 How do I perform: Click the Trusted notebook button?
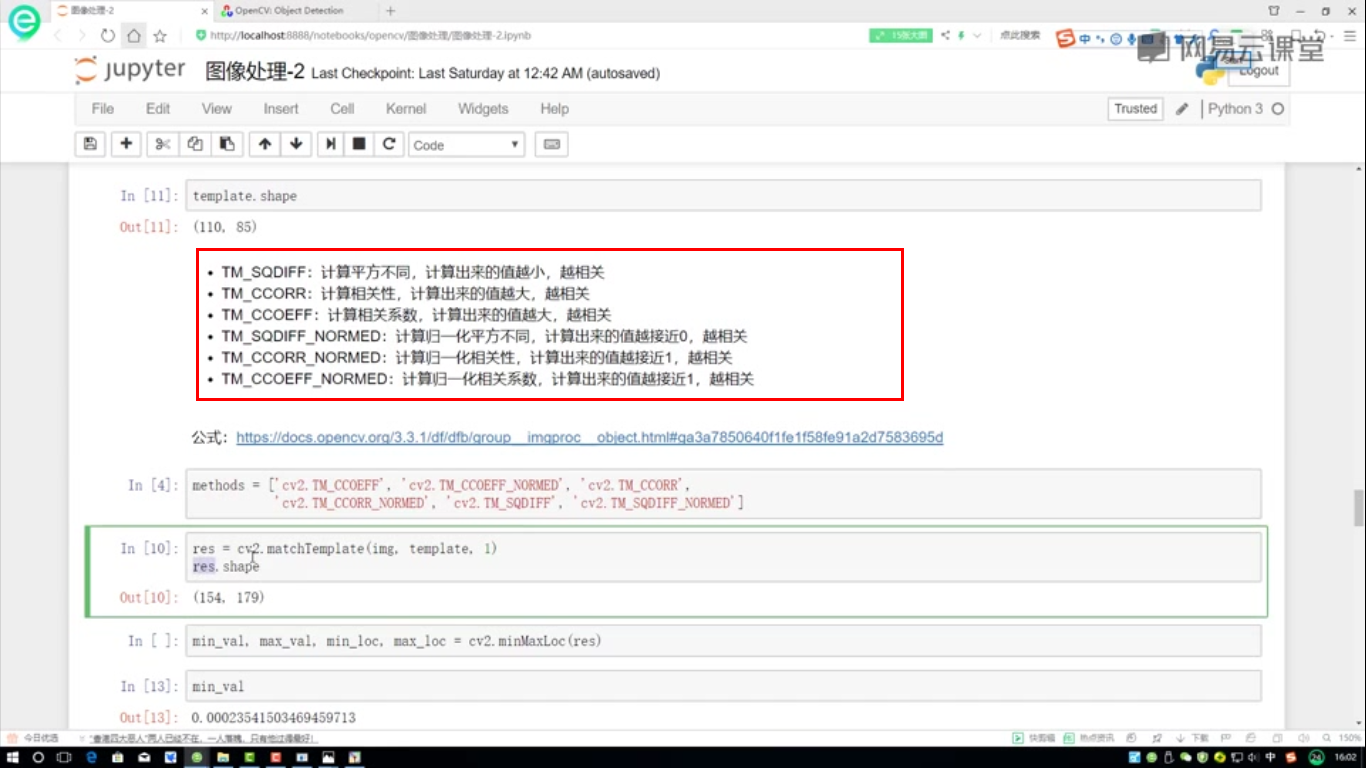(x=1136, y=109)
